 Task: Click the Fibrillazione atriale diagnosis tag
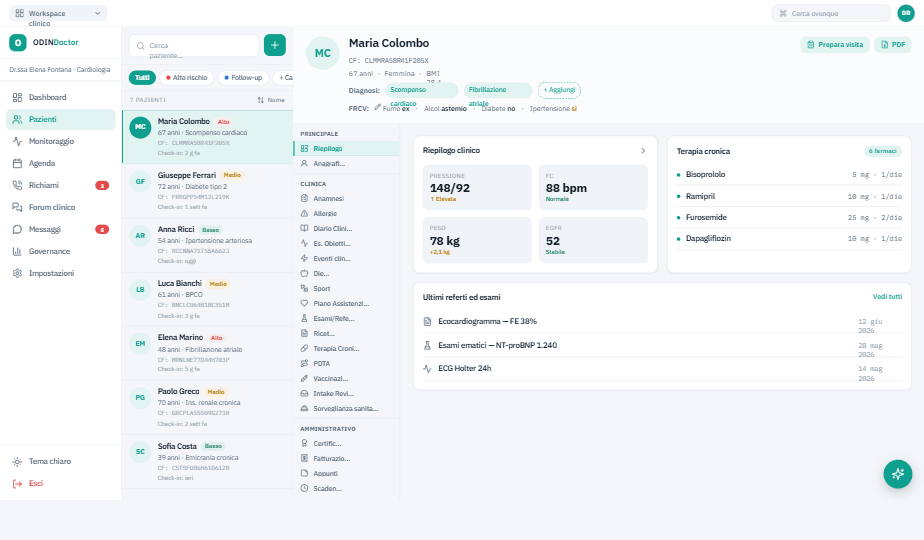(497, 90)
